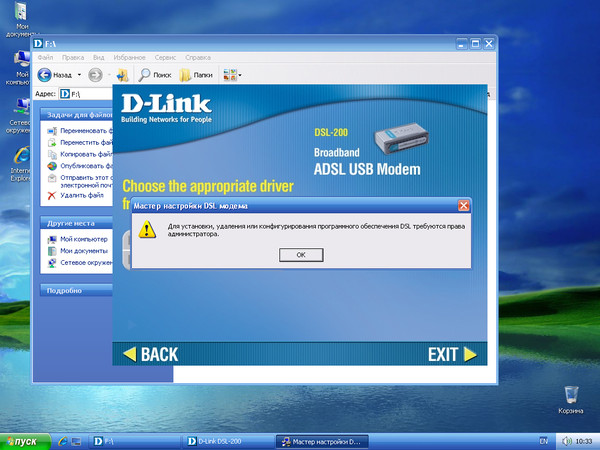Open Мои документы in Другие места
This screenshot has width=600, height=450.
[84, 251]
